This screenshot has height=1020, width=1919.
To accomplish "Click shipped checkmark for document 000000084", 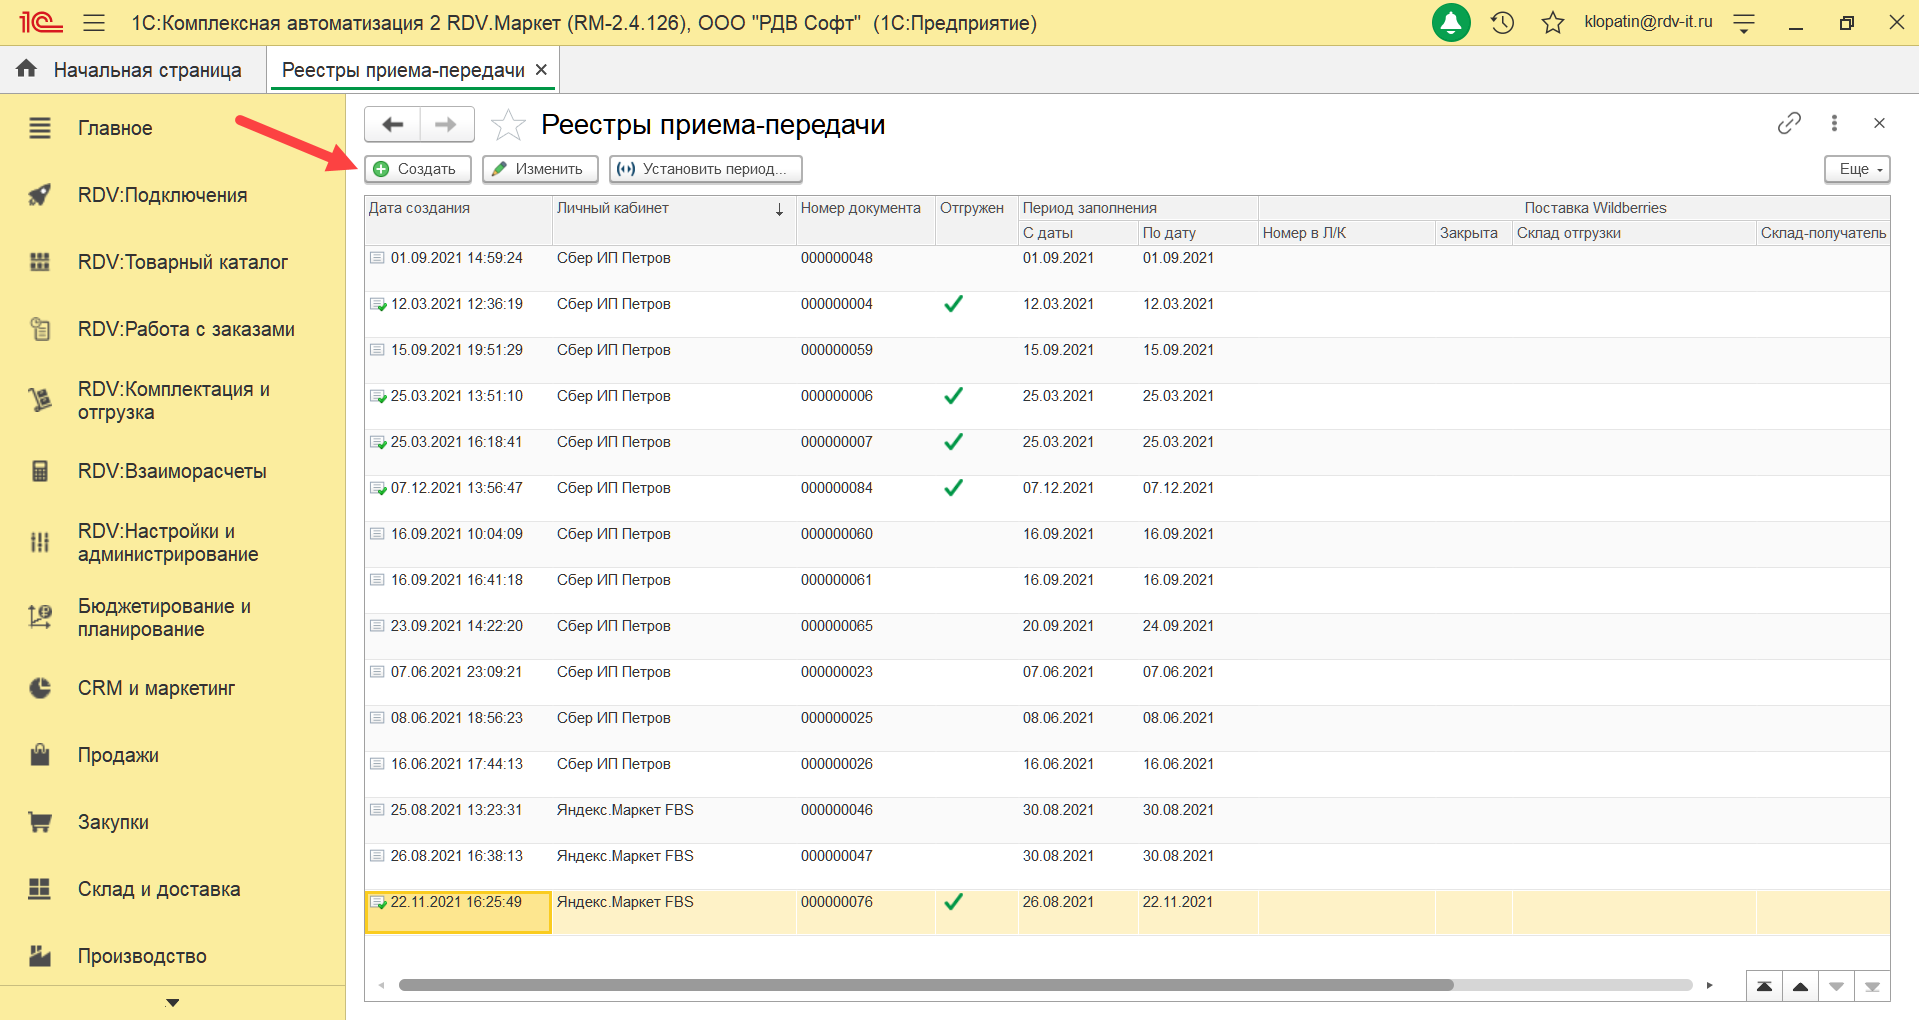I will click(953, 488).
